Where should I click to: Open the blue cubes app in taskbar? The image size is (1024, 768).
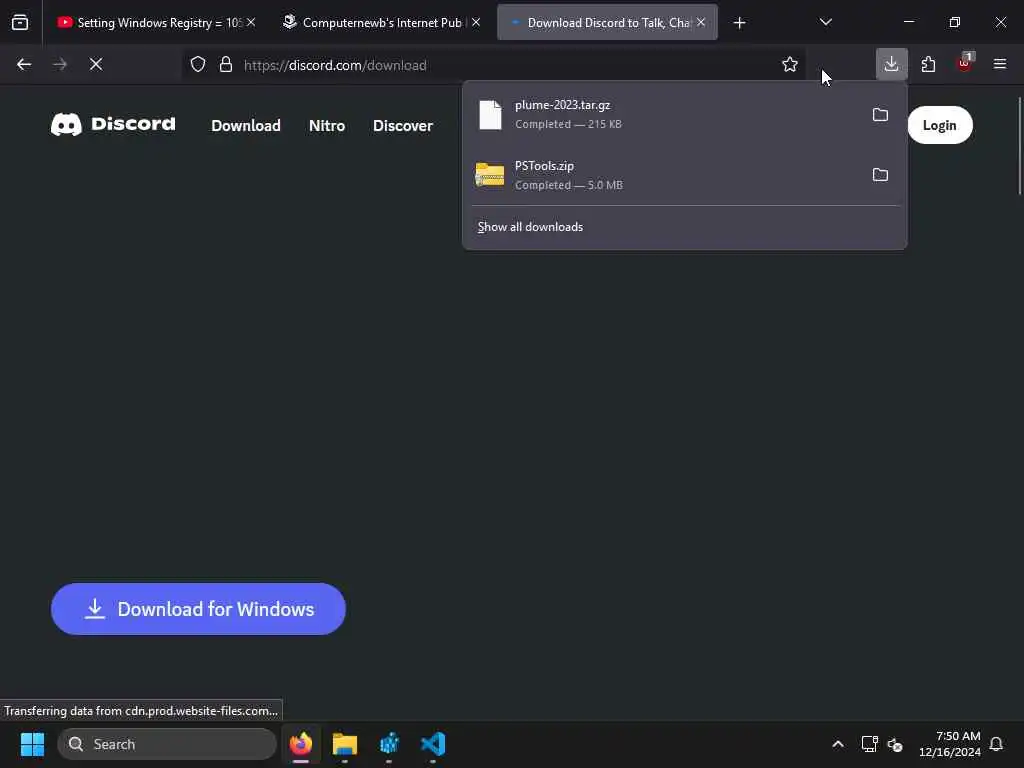coord(389,744)
